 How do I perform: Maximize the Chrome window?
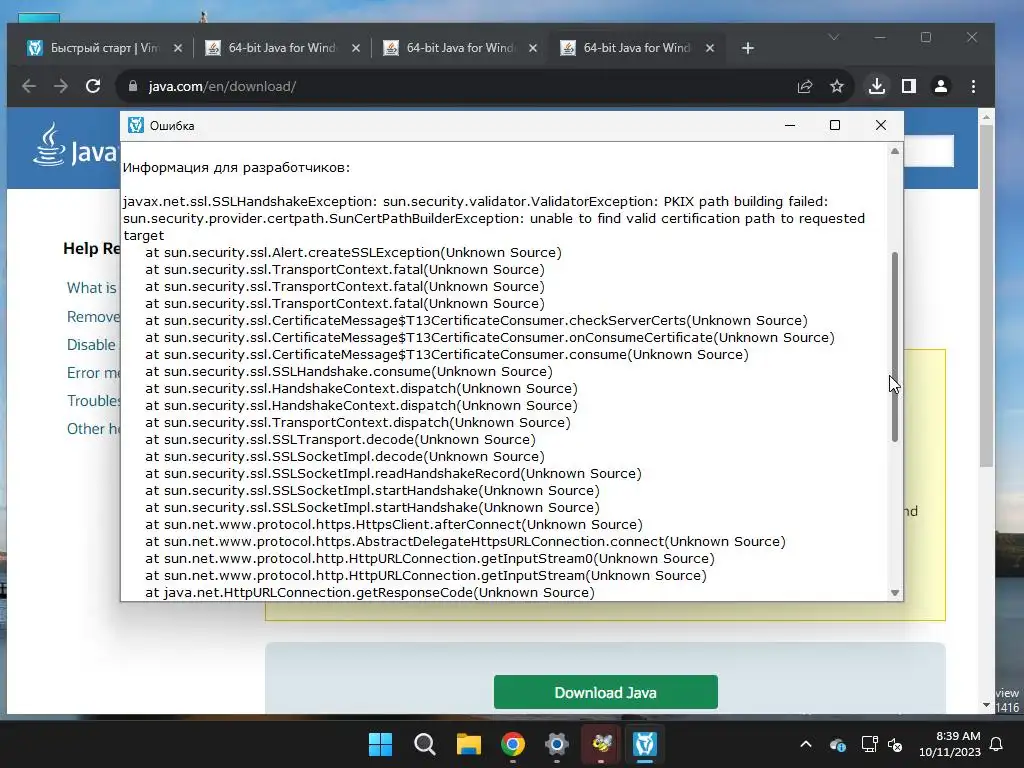pos(925,37)
